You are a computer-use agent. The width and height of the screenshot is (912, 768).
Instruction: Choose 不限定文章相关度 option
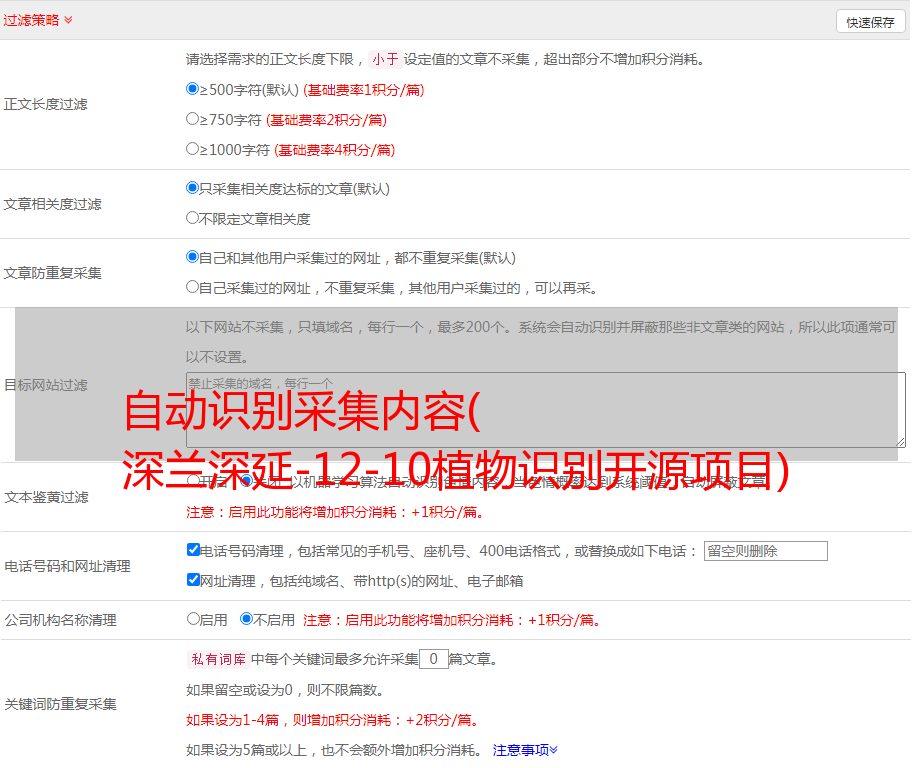[x=193, y=218]
